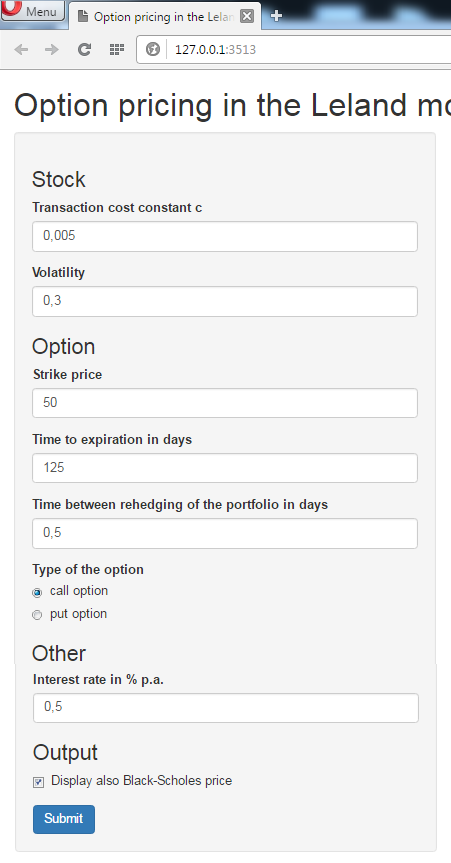
Task: Focus the address bar showing 127.0.0.1:3513
Action: point(308,50)
